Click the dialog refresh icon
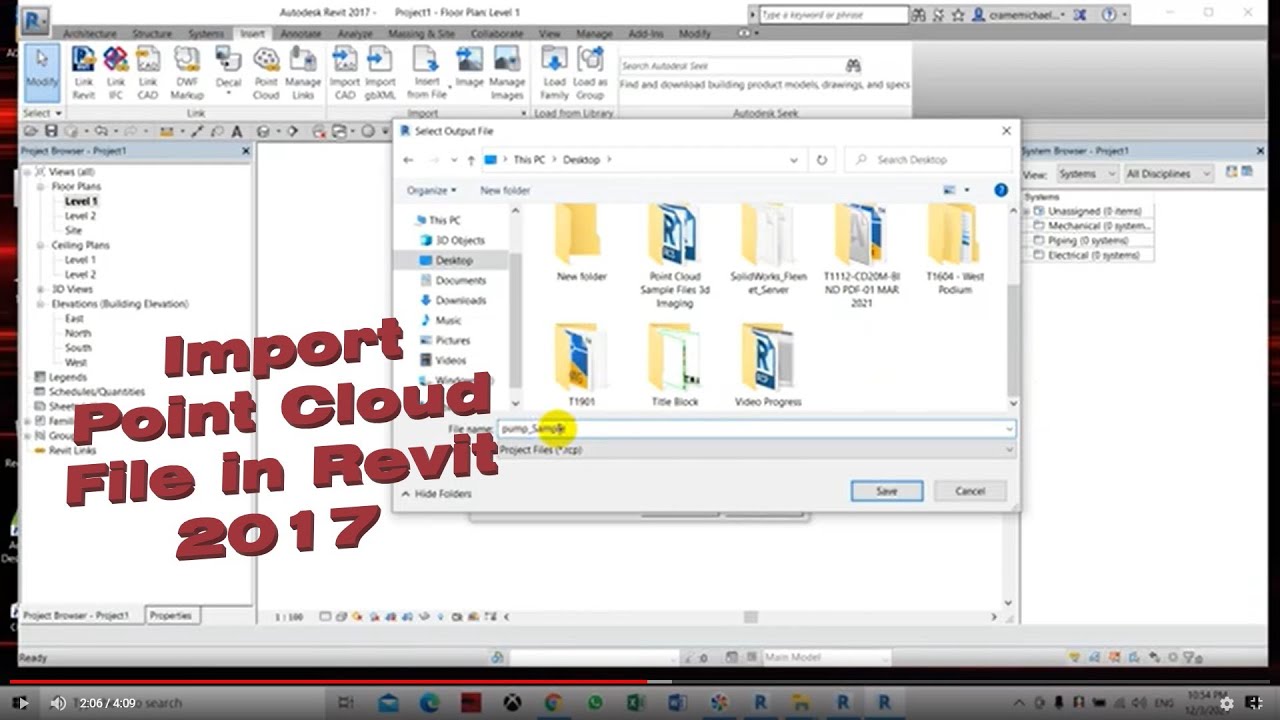The height and width of the screenshot is (720, 1280). [x=822, y=160]
